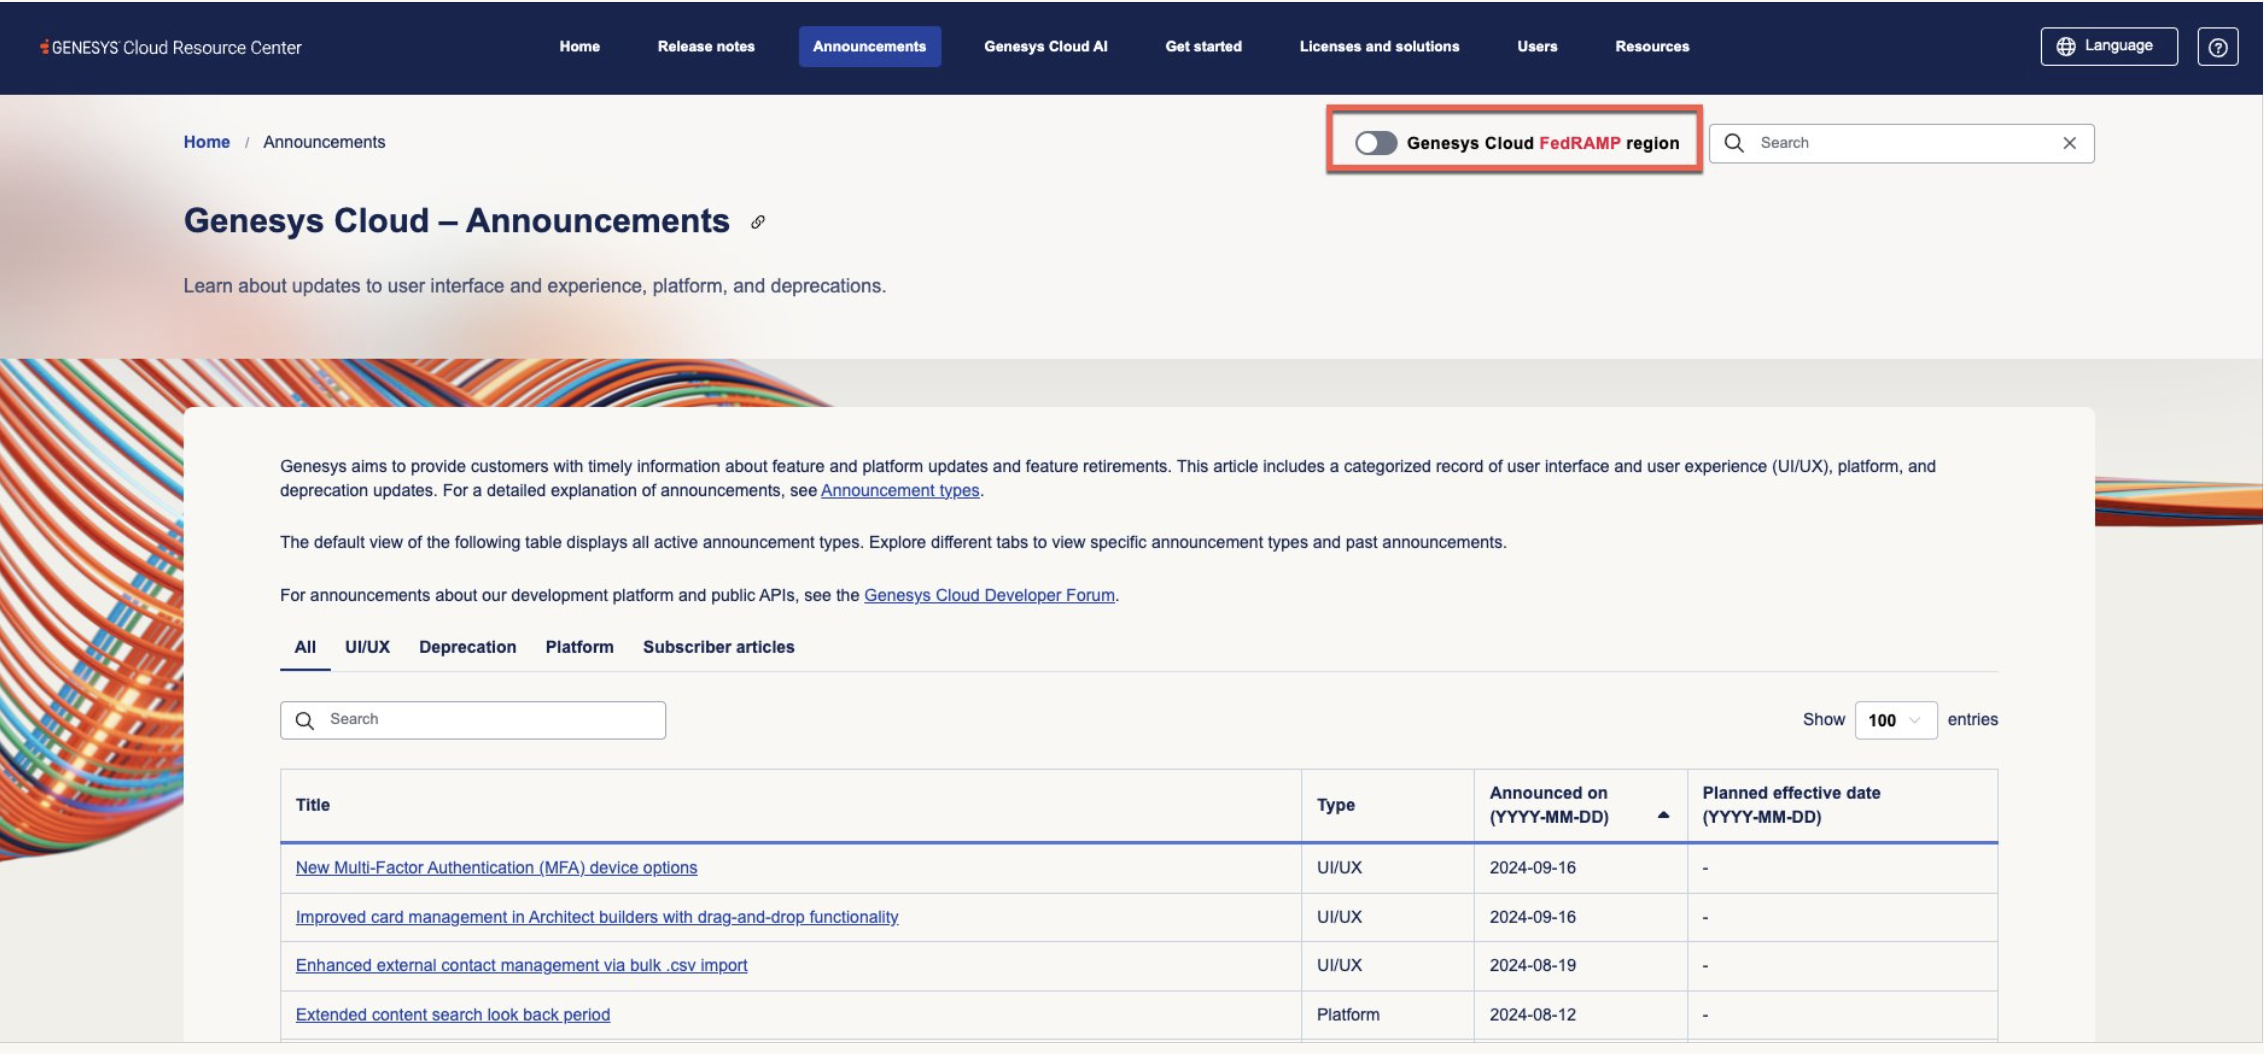The image size is (2264, 1054).
Task: Switch to the Deprecation tab
Action: [x=467, y=647]
